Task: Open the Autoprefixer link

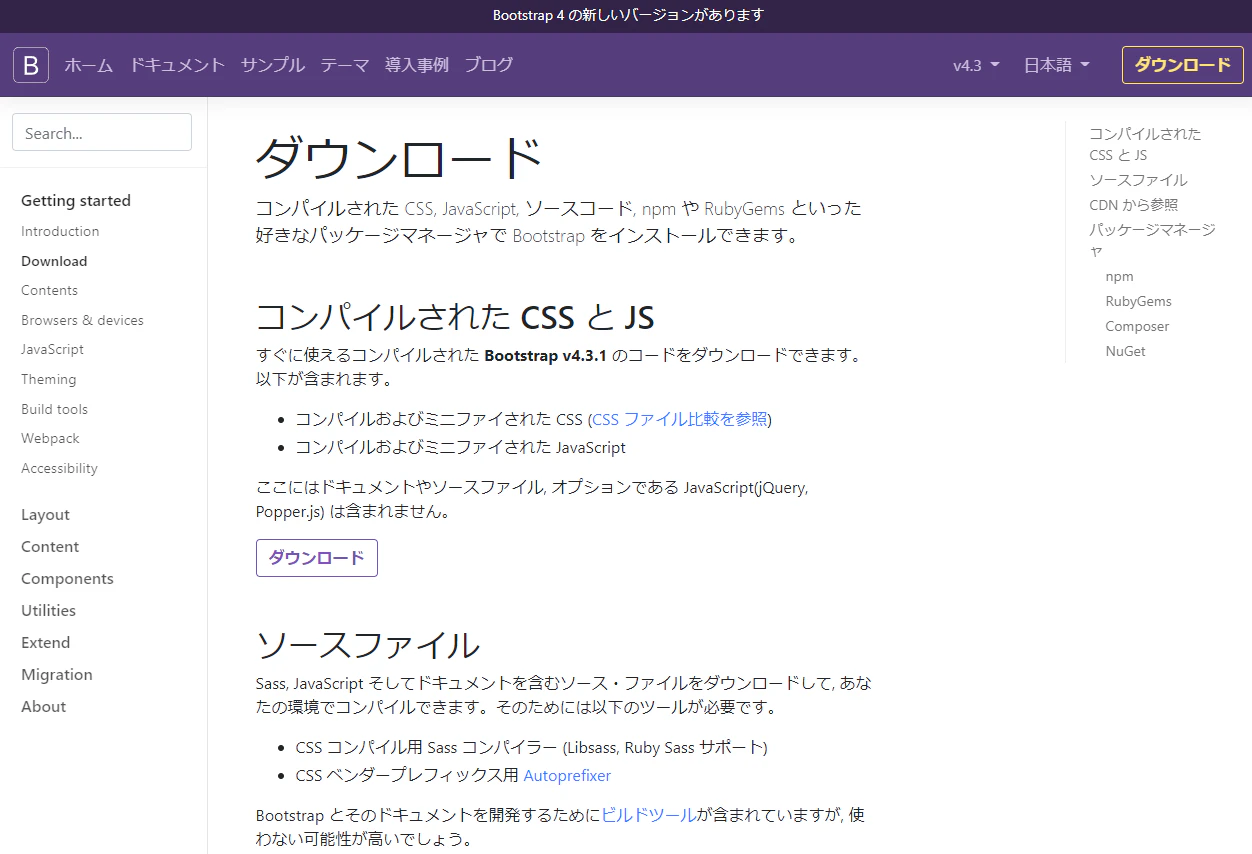Action: [x=567, y=775]
